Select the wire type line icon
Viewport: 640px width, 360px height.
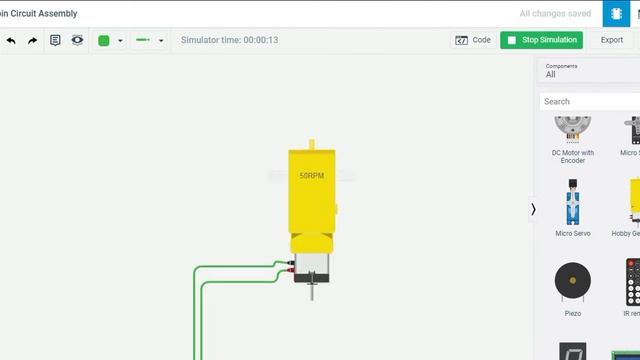[x=143, y=40]
